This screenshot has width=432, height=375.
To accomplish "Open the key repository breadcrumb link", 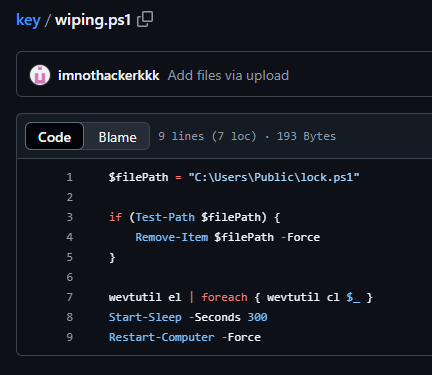I will (x=28, y=20).
